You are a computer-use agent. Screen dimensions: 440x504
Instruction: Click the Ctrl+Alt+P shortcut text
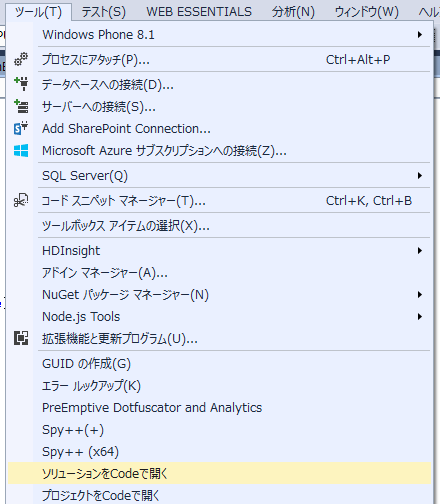358,60
